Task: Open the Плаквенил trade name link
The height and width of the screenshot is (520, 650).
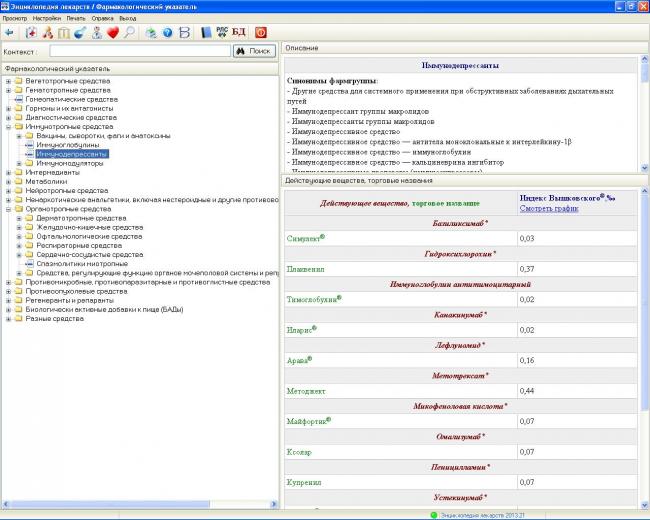Action: click(306, 269)
